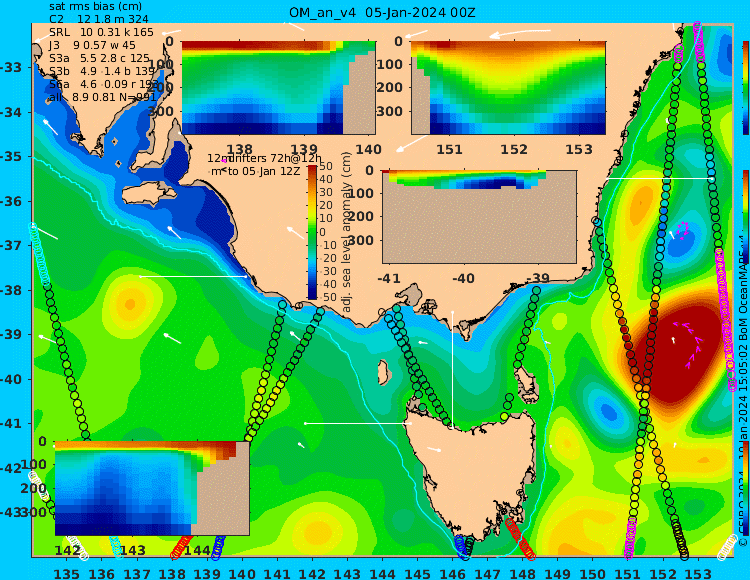Click the 300 depth label of the 142–144 inset
This screenshot has width=750, height=580.
(x=33, y=512)
